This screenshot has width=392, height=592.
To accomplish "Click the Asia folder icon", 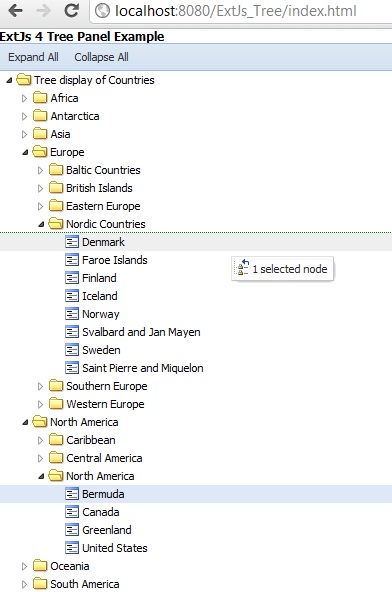I will coord(40,134).
